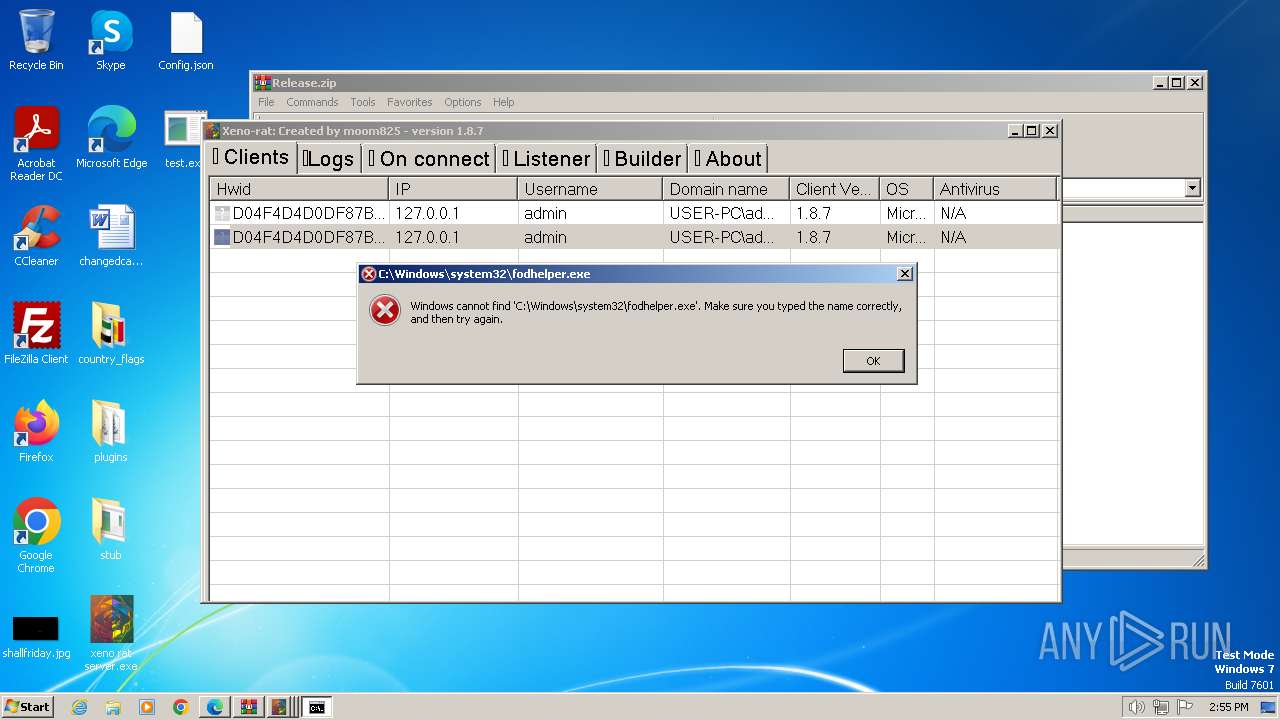Open Windows Media Player taskbar icon
This screenshot has width=1280, height=720.
pos(147,707)
